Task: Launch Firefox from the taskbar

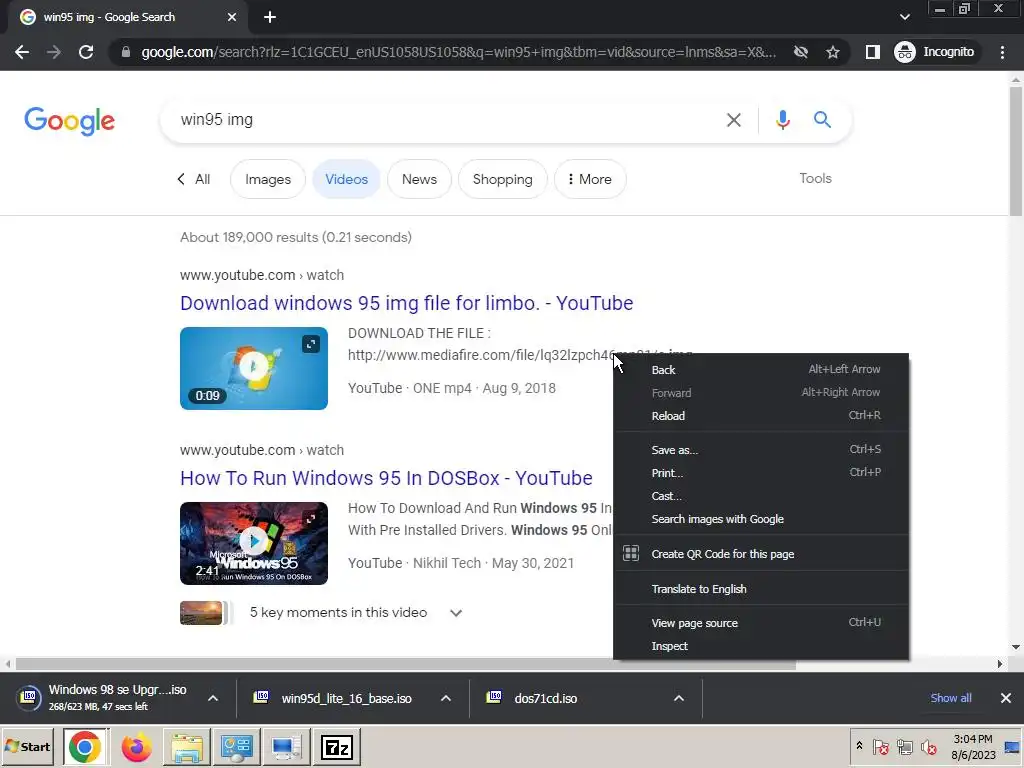Action: point(136,747)
